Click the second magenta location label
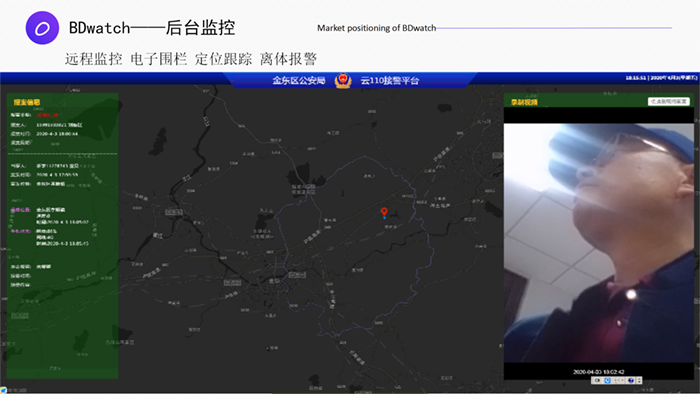Image resolution: width=700 pixels, height=394 pixels. pos(21,231)
